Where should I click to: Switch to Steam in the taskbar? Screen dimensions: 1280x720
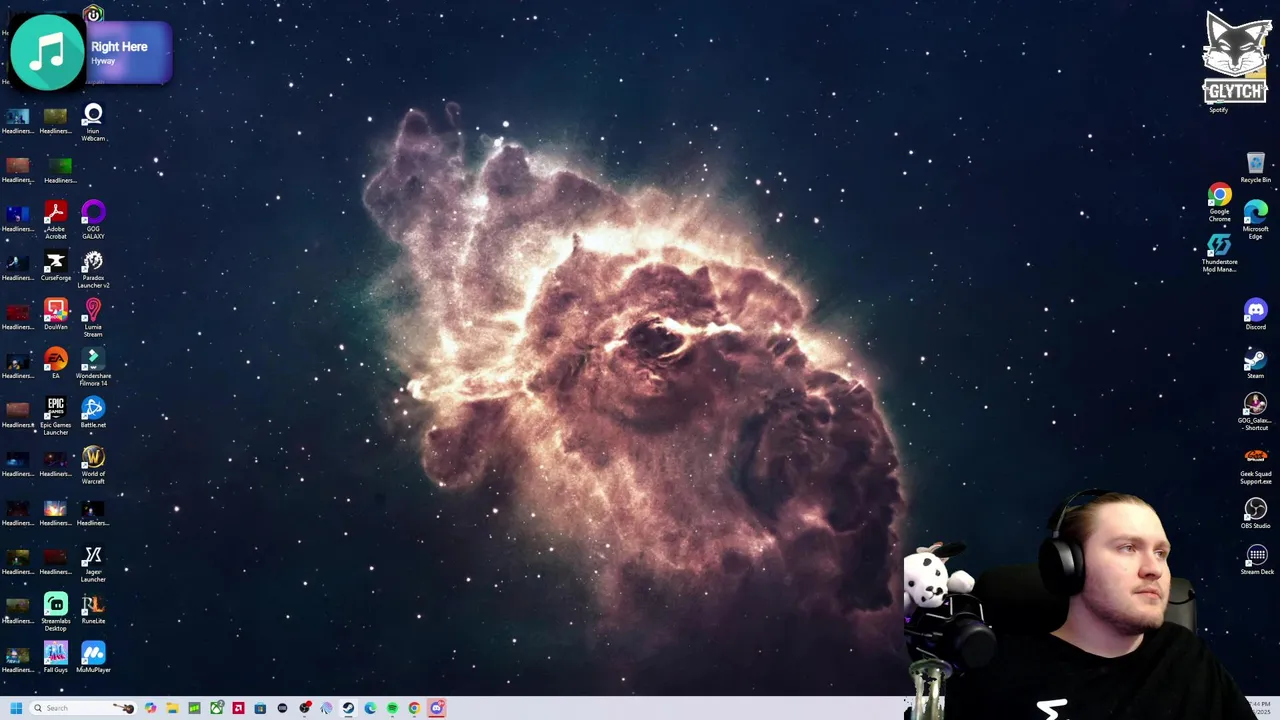coord(348,708)
